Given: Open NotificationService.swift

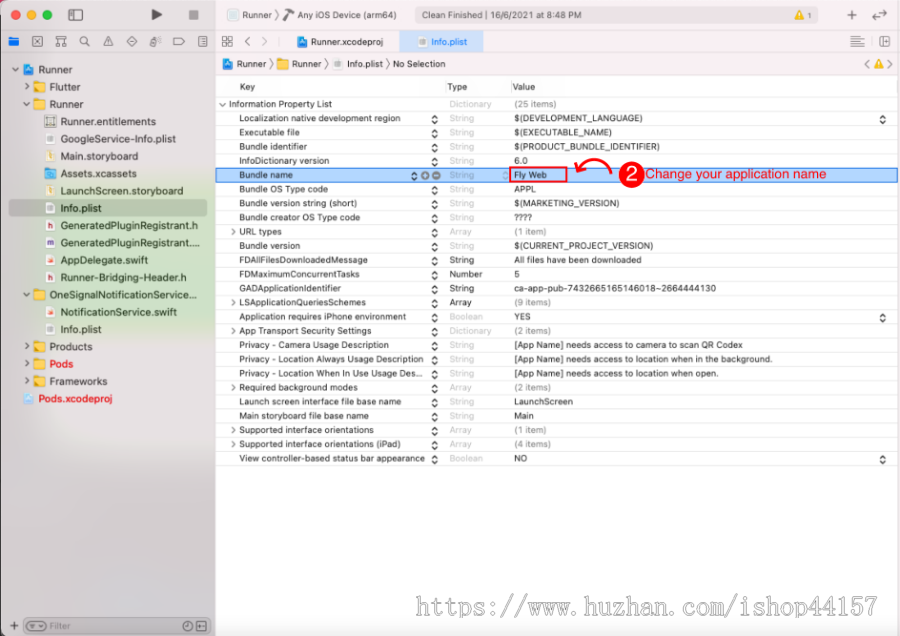Looking at the screenshot, I should click(118, 312).
